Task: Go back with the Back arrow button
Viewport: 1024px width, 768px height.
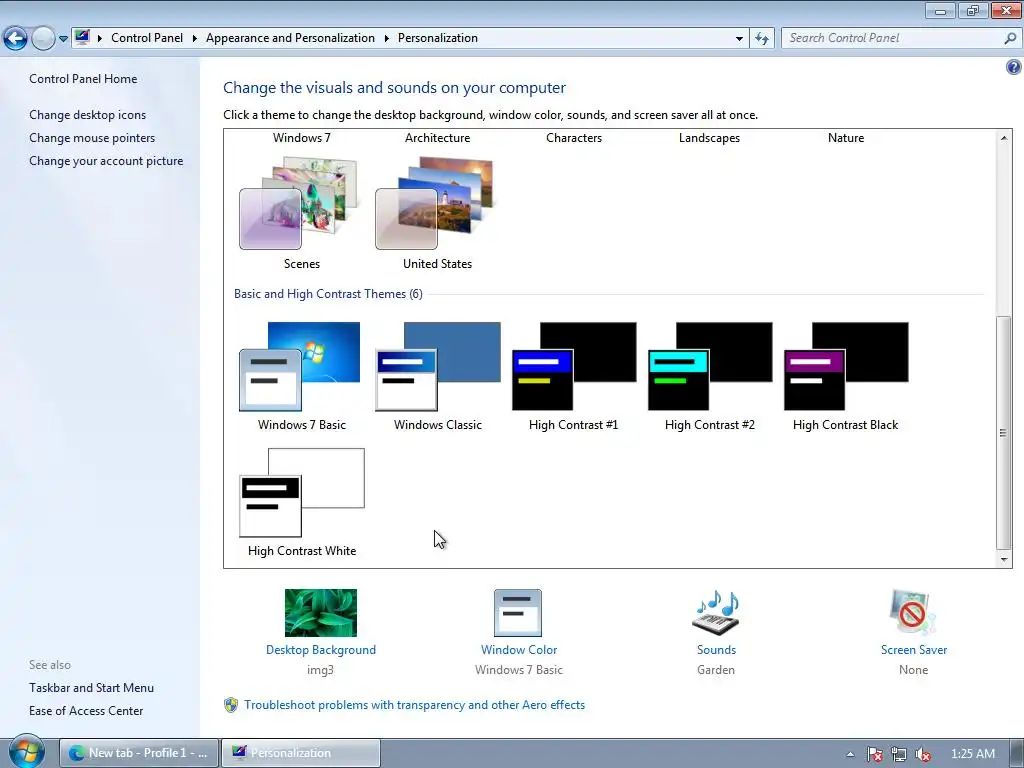Action: pos(16,39)
